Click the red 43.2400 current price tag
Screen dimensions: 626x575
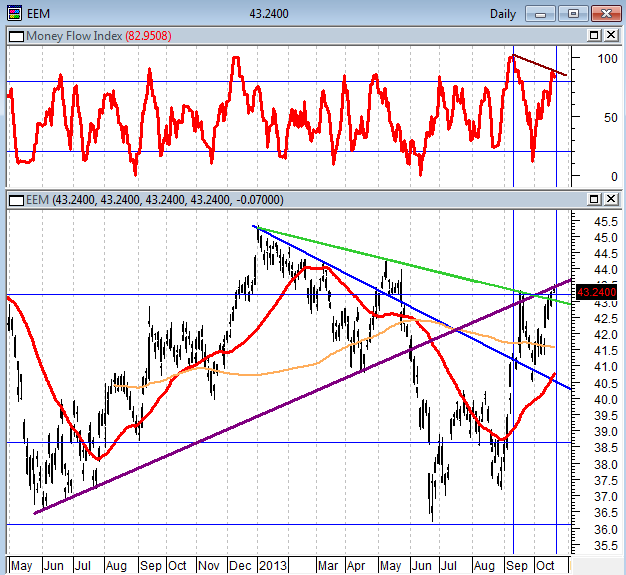(596, 292)
